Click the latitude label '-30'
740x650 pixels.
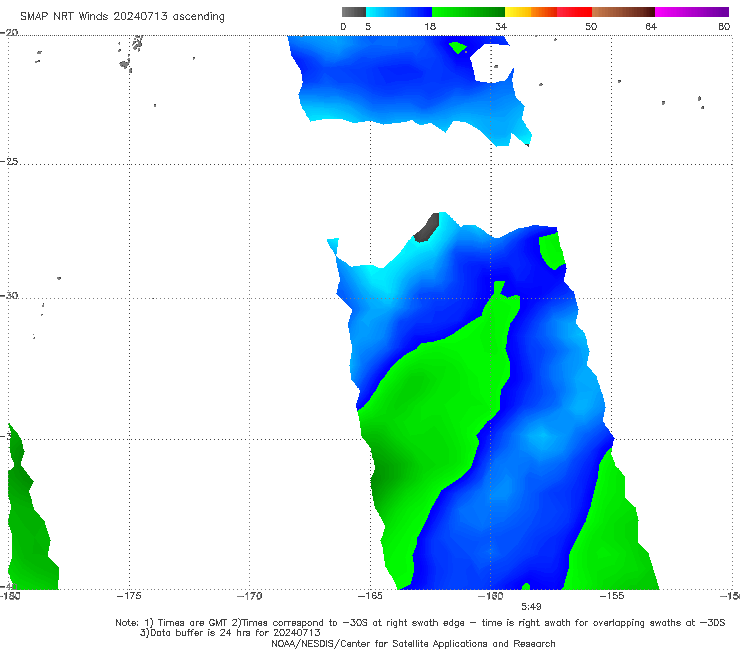(x=9, y=295)
